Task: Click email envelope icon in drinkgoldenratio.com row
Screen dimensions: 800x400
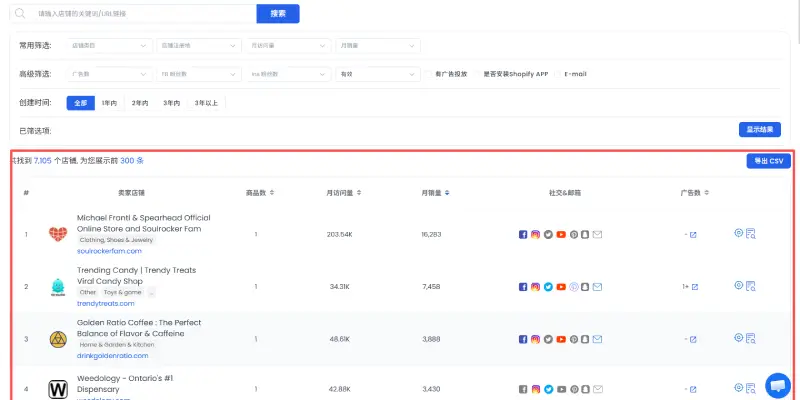Action: click(x=597, y=339)
